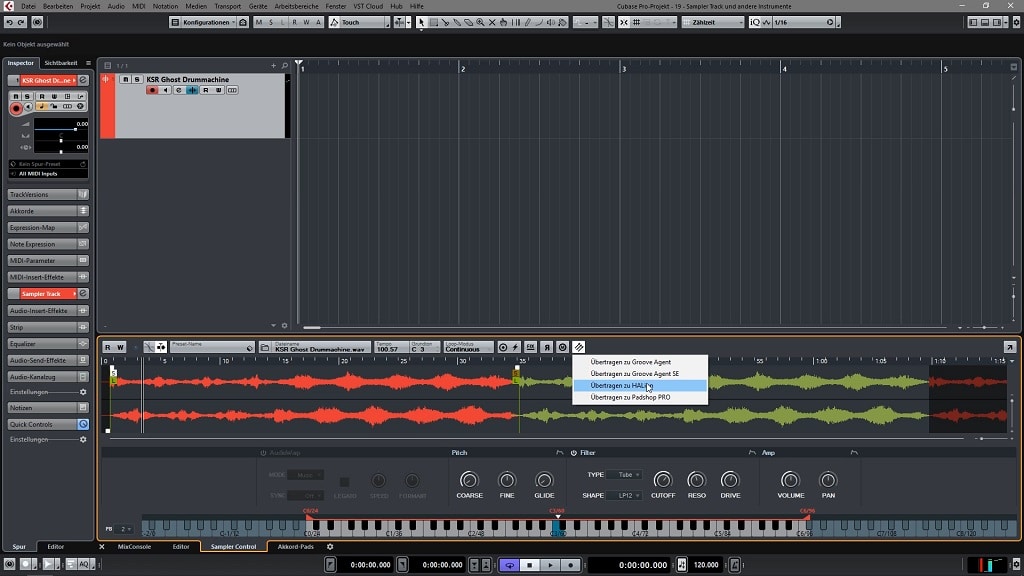Toggle record enable on the KSR Ghost Drummachine track
1024x576 pixels.
click(152, 90)
